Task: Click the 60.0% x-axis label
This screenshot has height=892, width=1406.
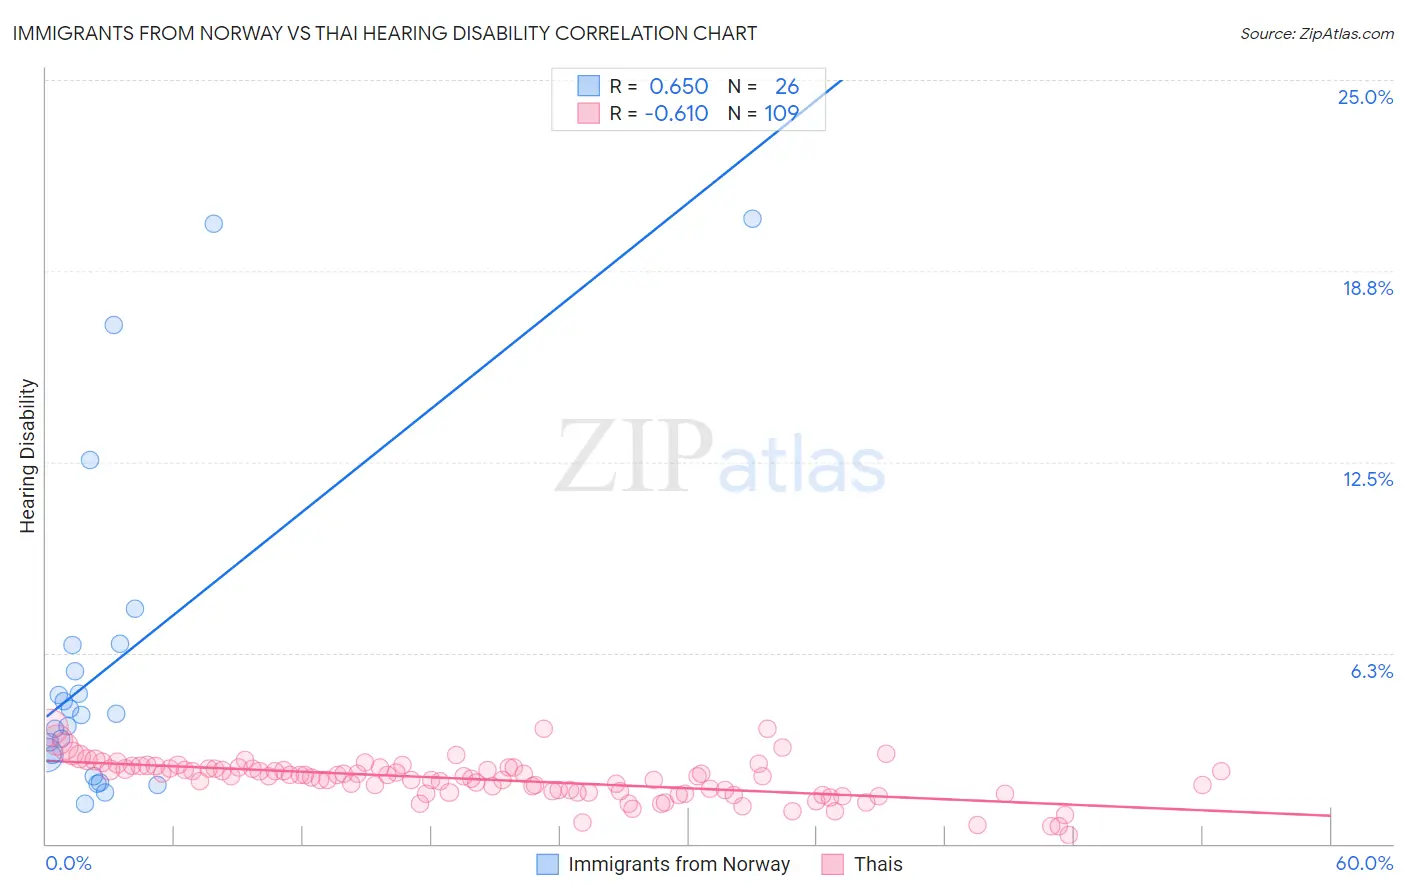Action: (1364, 863)
